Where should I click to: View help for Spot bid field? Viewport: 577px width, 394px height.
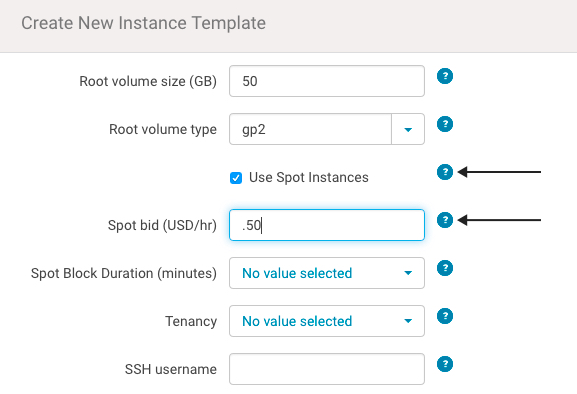tap(445, 220)
